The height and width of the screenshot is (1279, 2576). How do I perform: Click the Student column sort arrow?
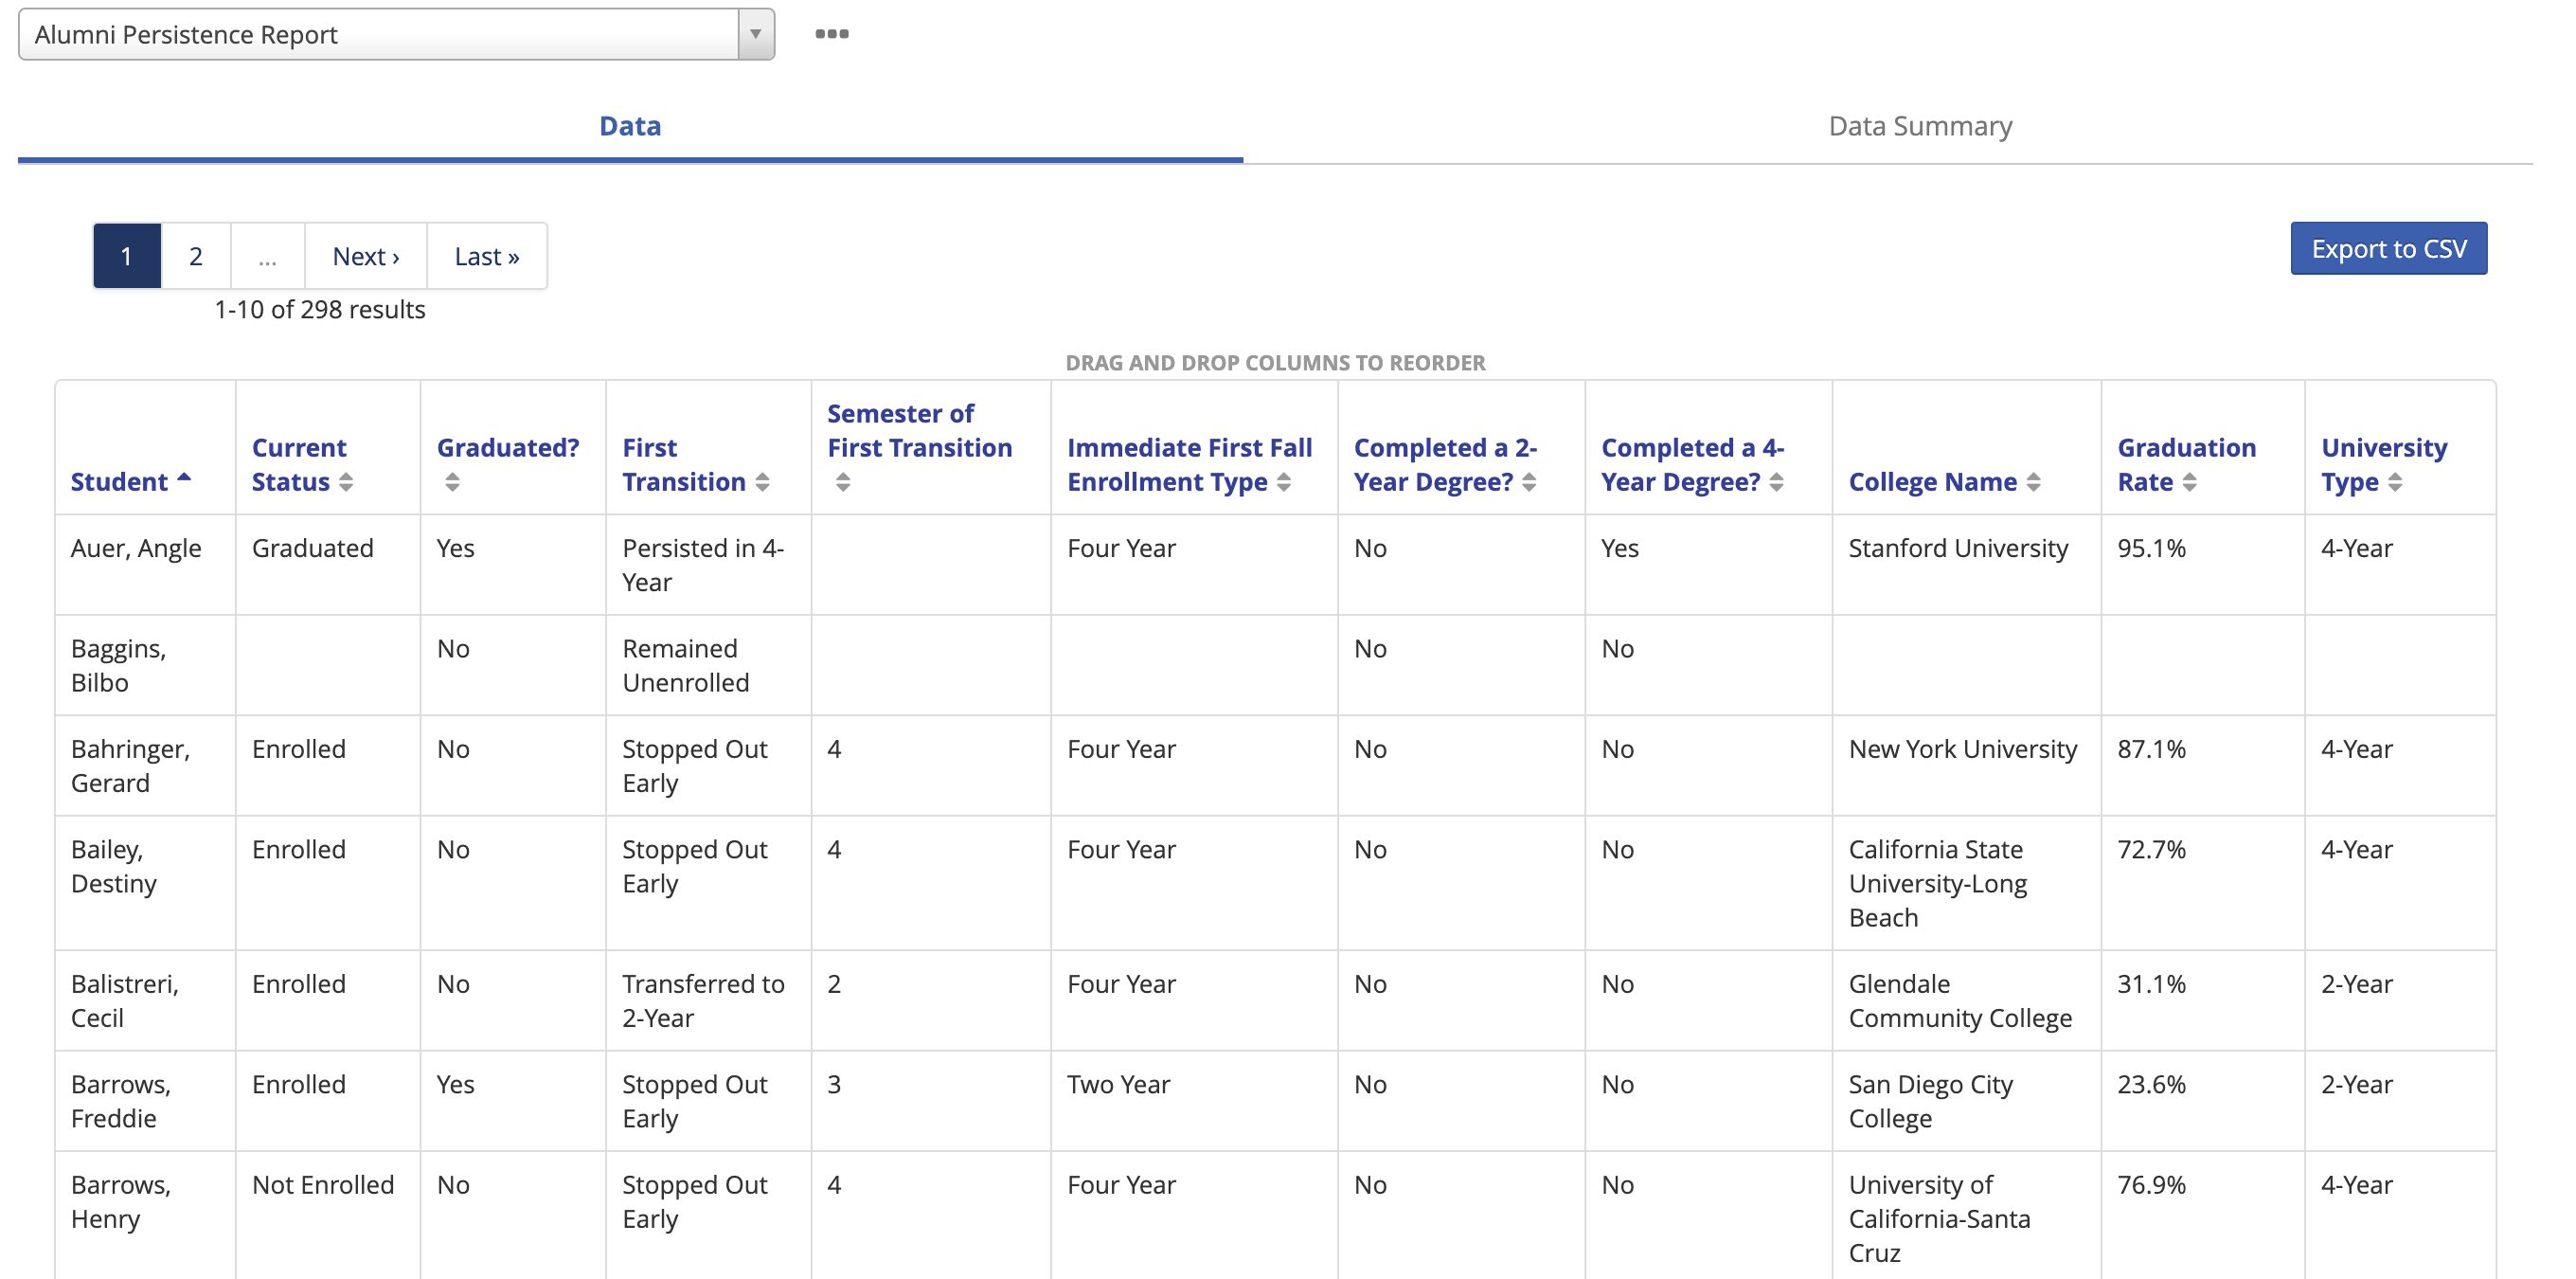tap(184, 479)
